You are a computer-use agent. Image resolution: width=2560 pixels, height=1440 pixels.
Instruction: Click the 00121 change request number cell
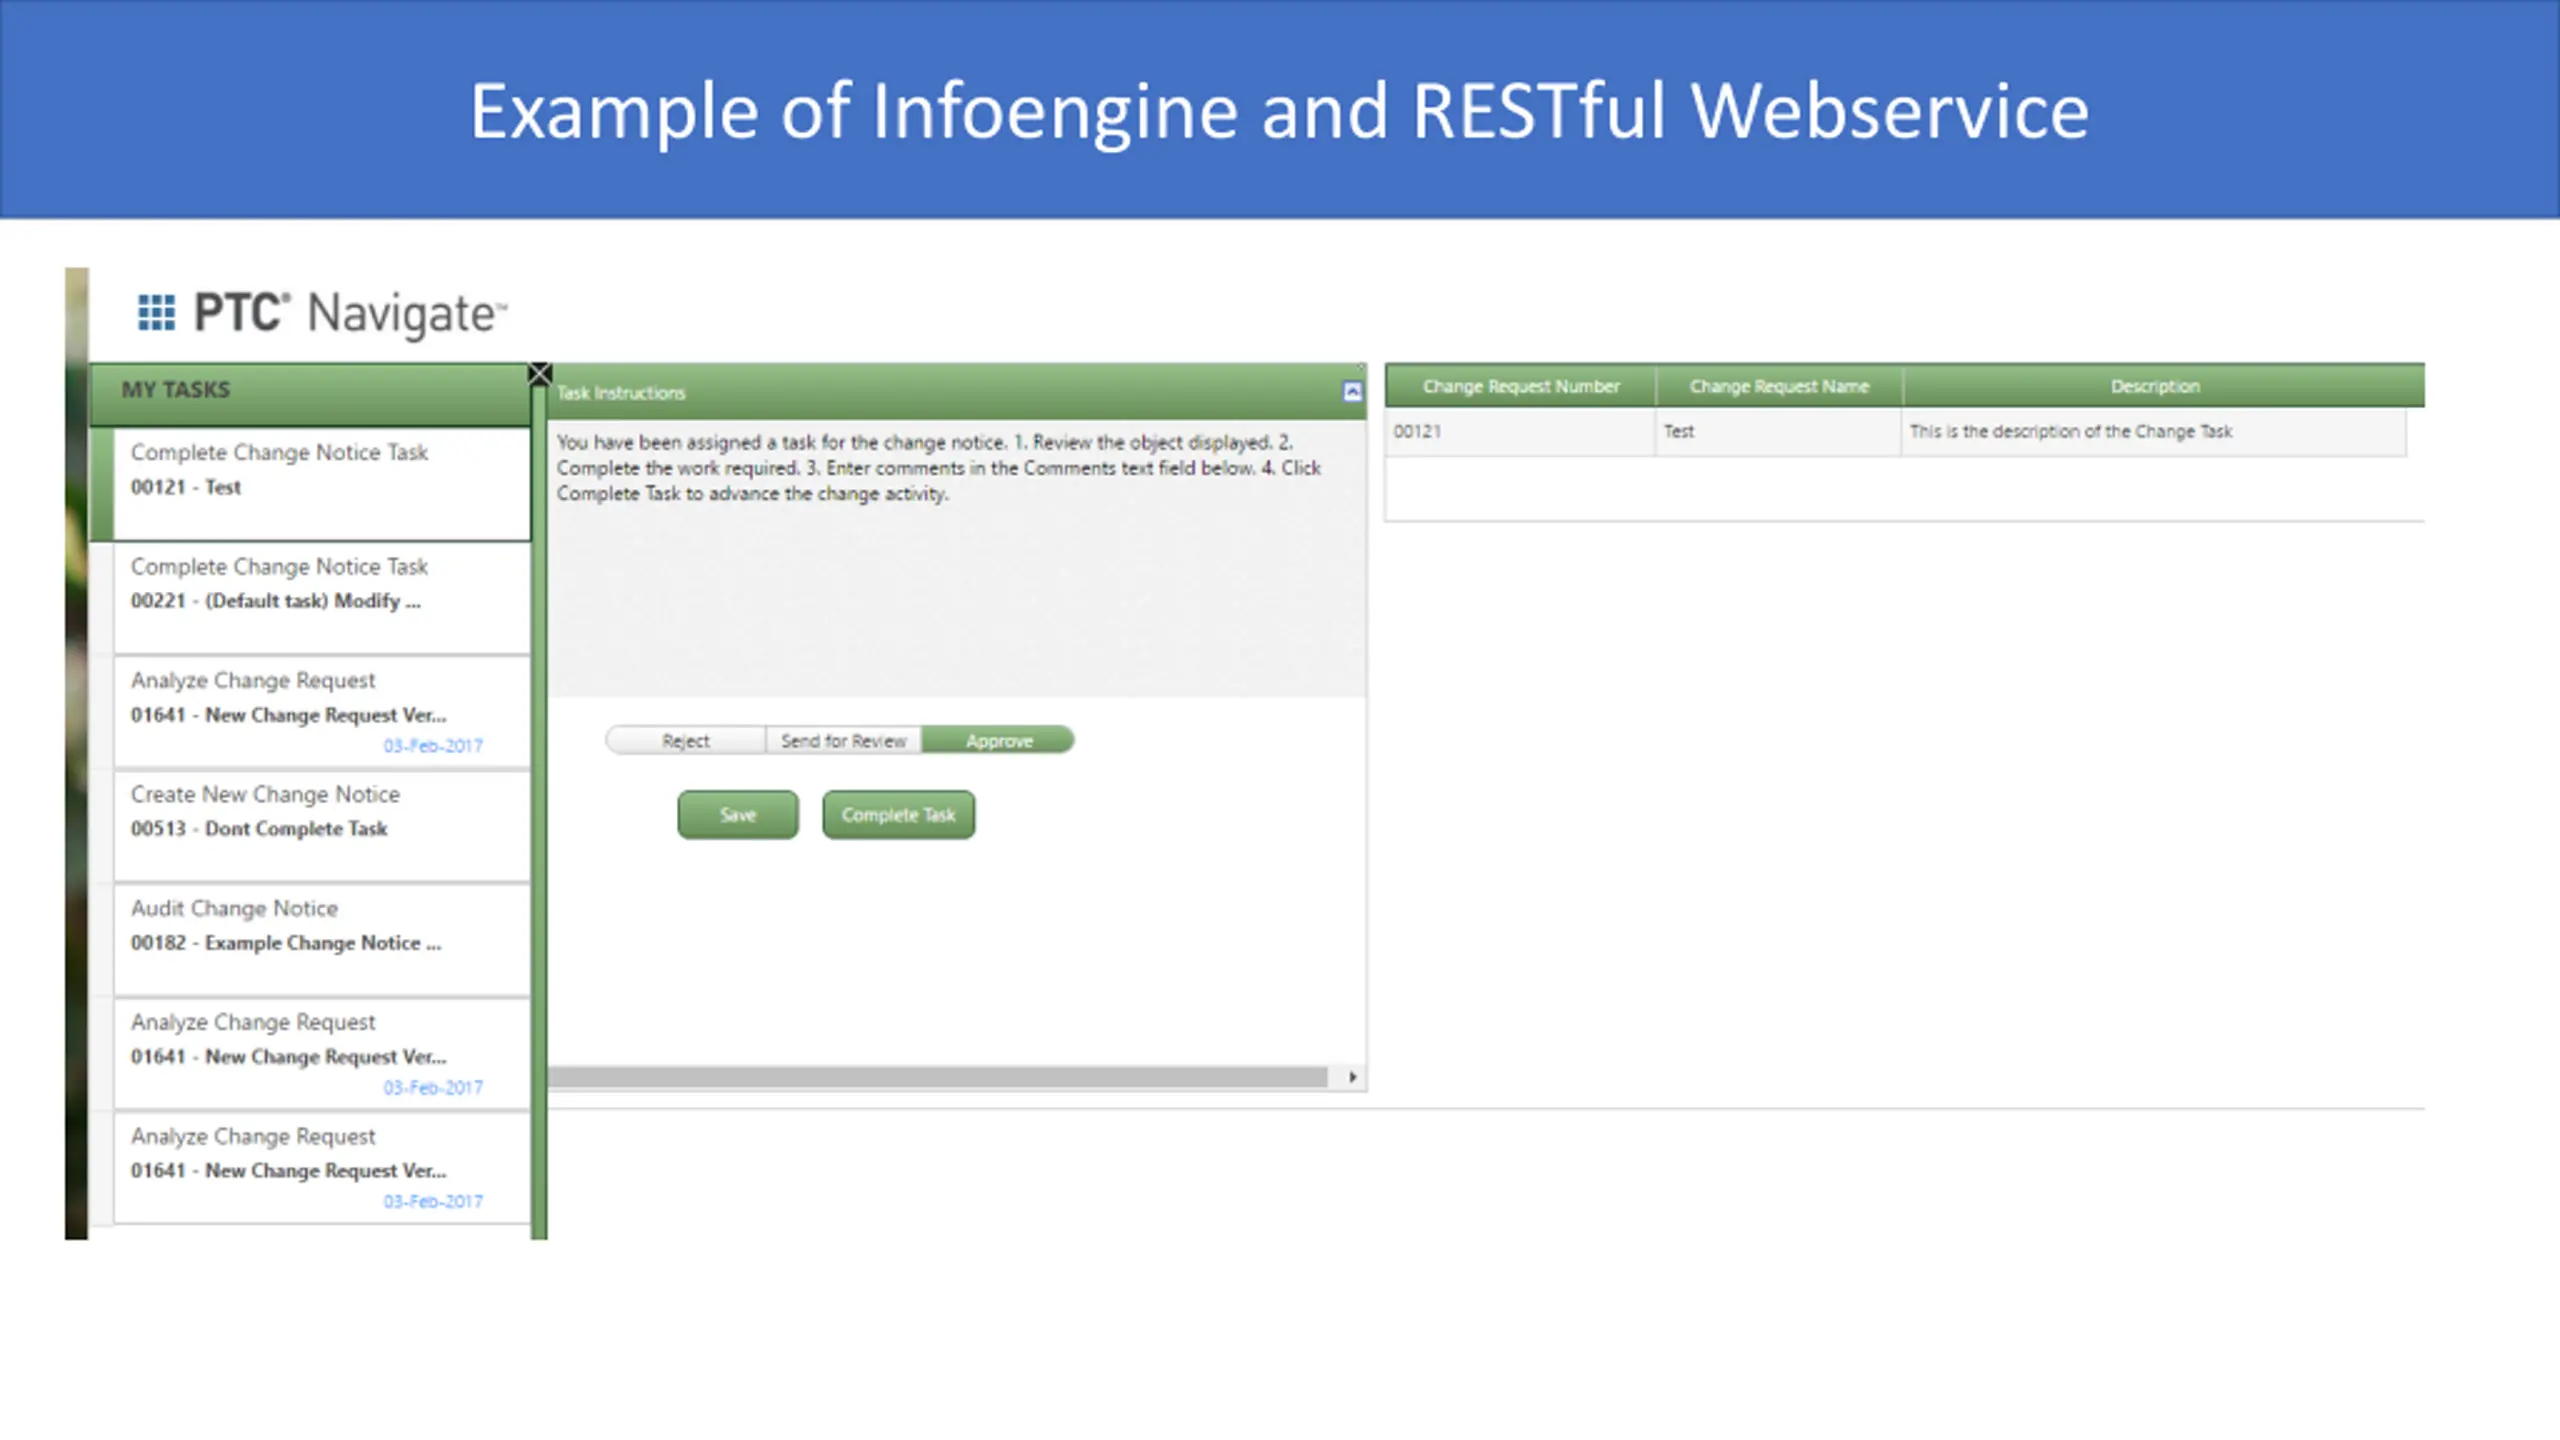pos(1520,432)
